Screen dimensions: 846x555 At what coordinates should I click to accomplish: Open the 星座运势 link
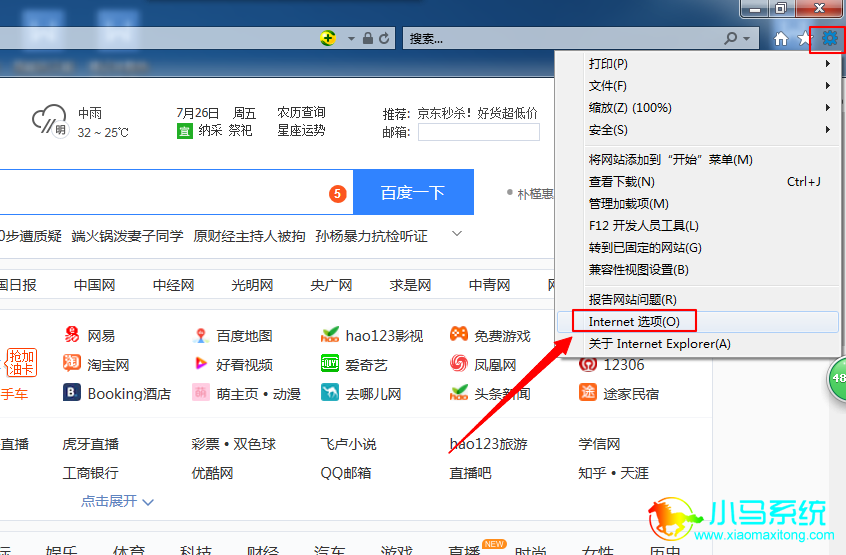pyautogui.click(x=301, y=131)
